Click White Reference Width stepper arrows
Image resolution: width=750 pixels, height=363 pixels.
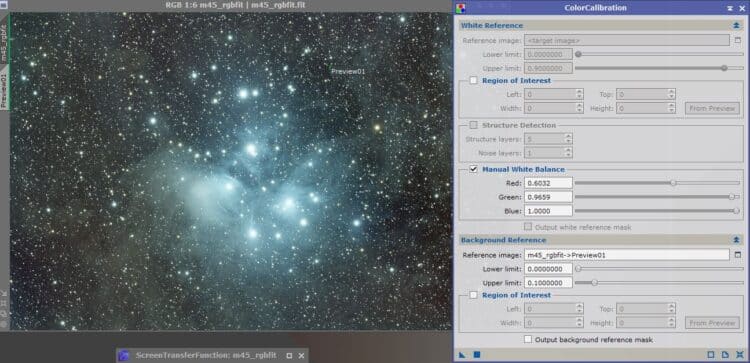click(x=579, y=109)
